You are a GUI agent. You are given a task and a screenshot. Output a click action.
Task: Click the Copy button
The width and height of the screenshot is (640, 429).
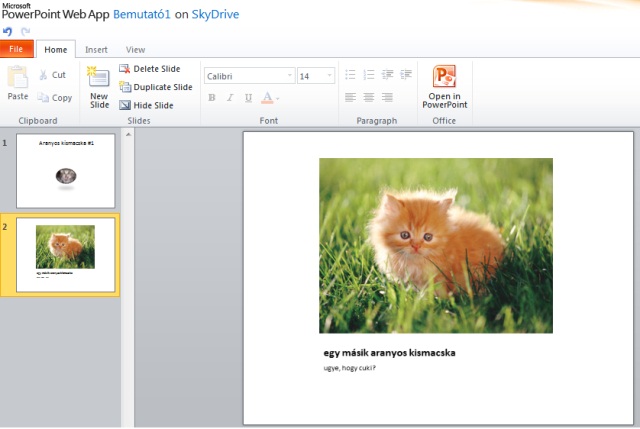pyautogui.click(x=55, y=98)
